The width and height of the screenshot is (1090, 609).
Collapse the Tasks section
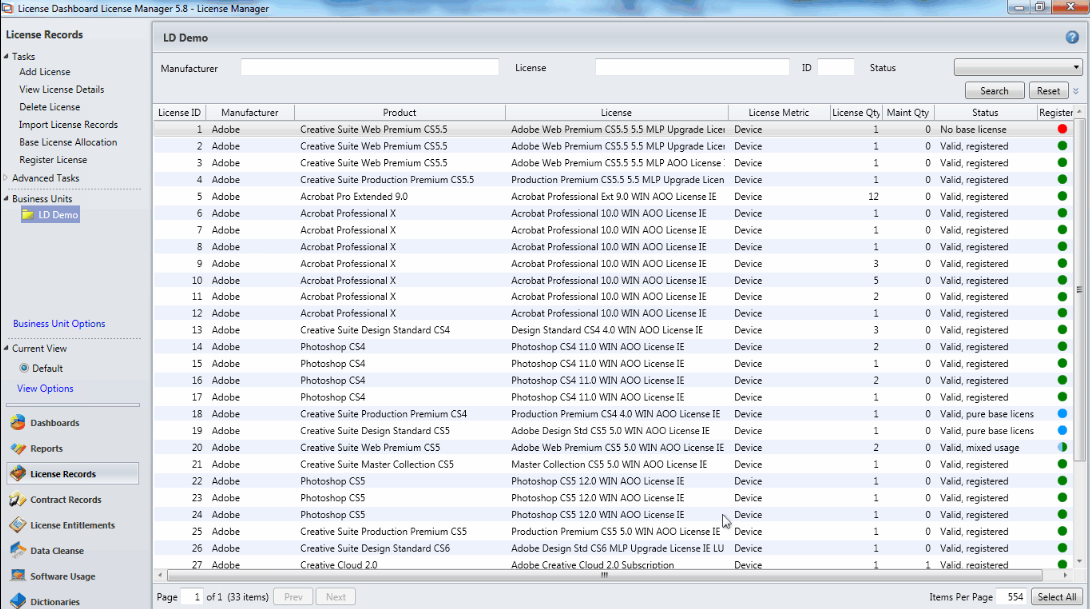tap(7, 57)
